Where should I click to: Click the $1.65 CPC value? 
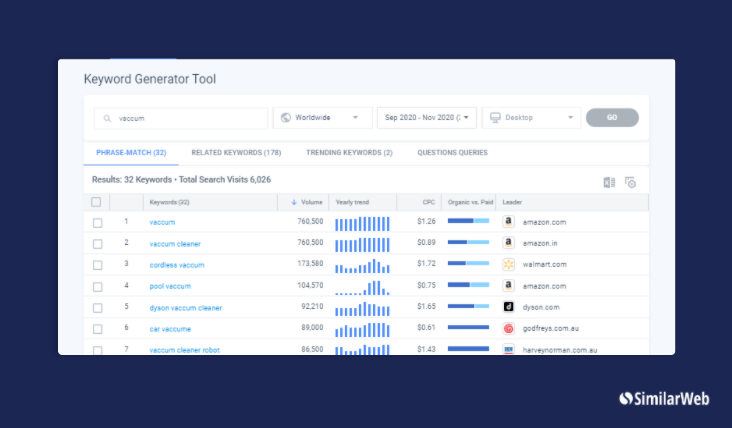click(426, 307)
